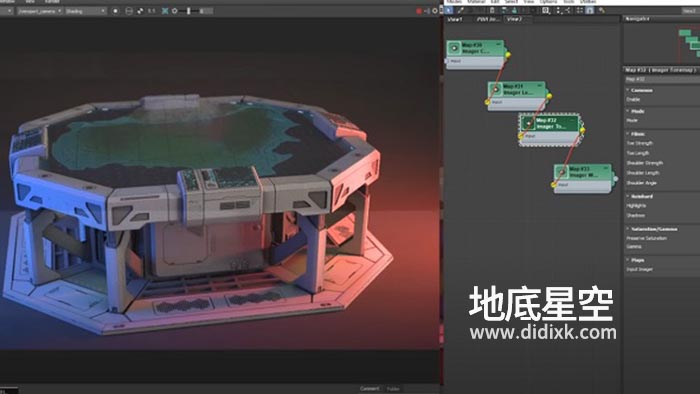Click the Input socket of Map #33 node
This screenshot has height=394, width=700.
(554, 185)
